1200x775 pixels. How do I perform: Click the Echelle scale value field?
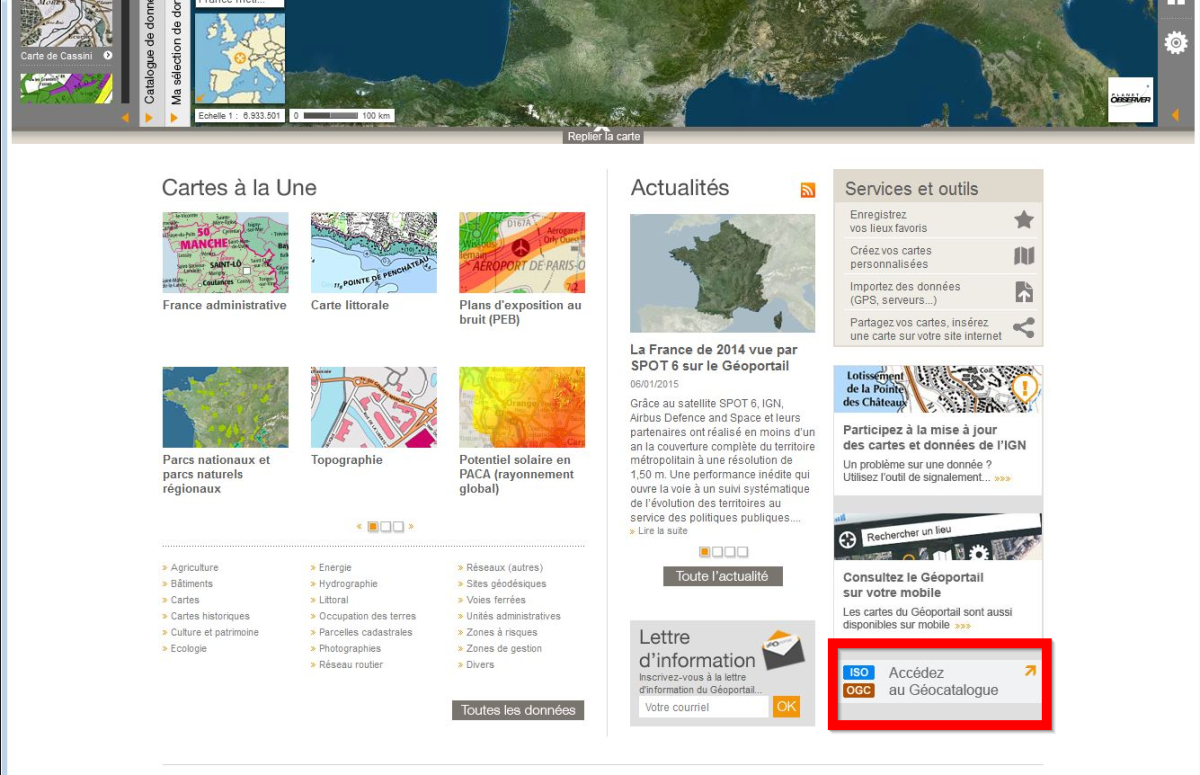[240, 116]
